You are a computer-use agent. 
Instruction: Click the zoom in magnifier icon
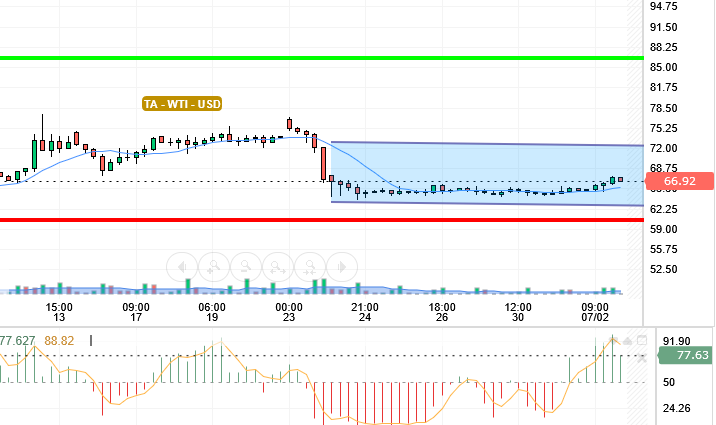pos(214,267)
